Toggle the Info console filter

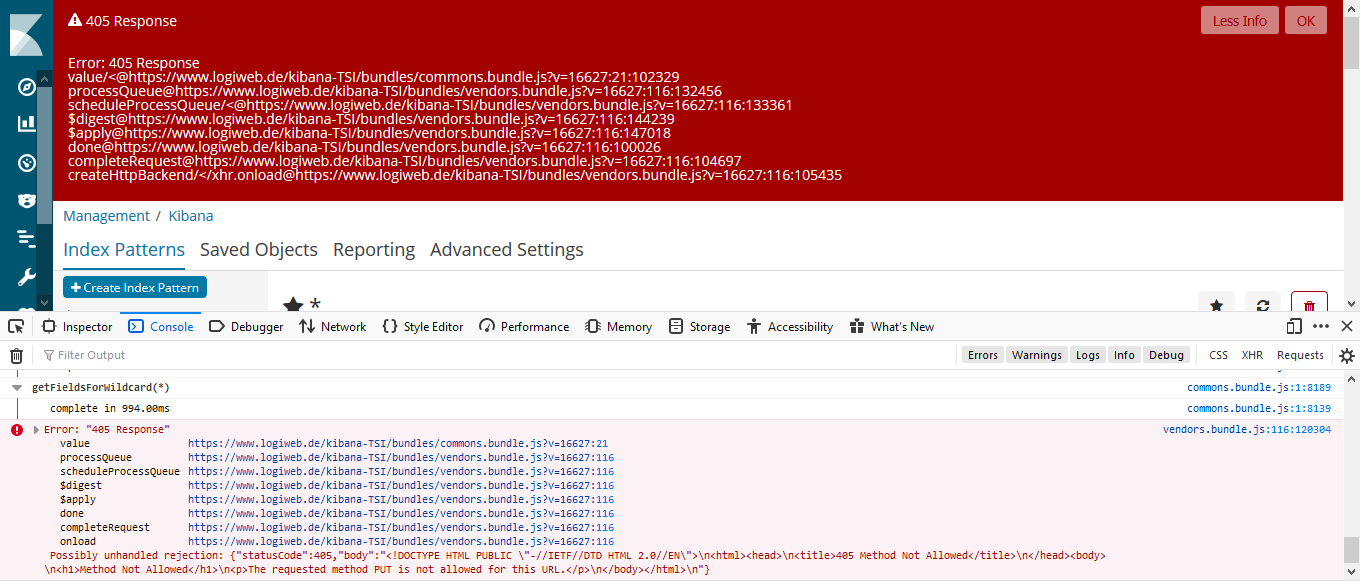(x=1124, y=355)
